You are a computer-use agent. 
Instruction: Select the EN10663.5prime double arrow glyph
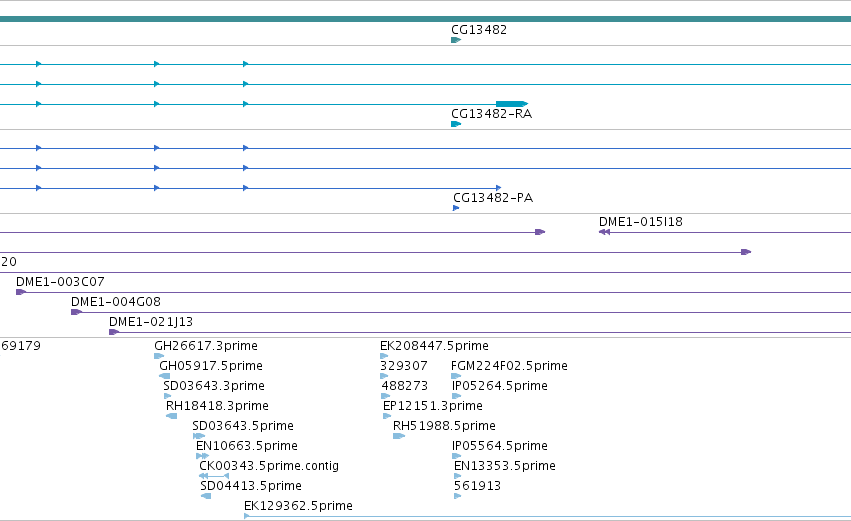pos(202,456)
